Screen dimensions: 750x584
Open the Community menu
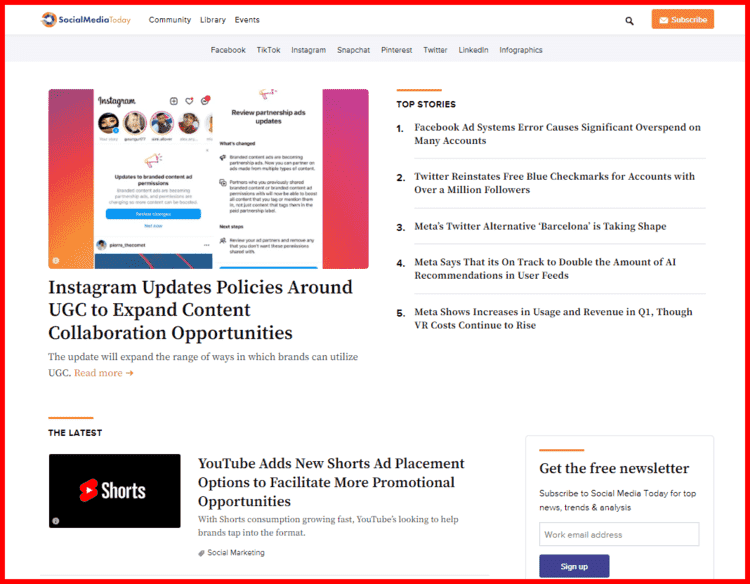point(170,20)
